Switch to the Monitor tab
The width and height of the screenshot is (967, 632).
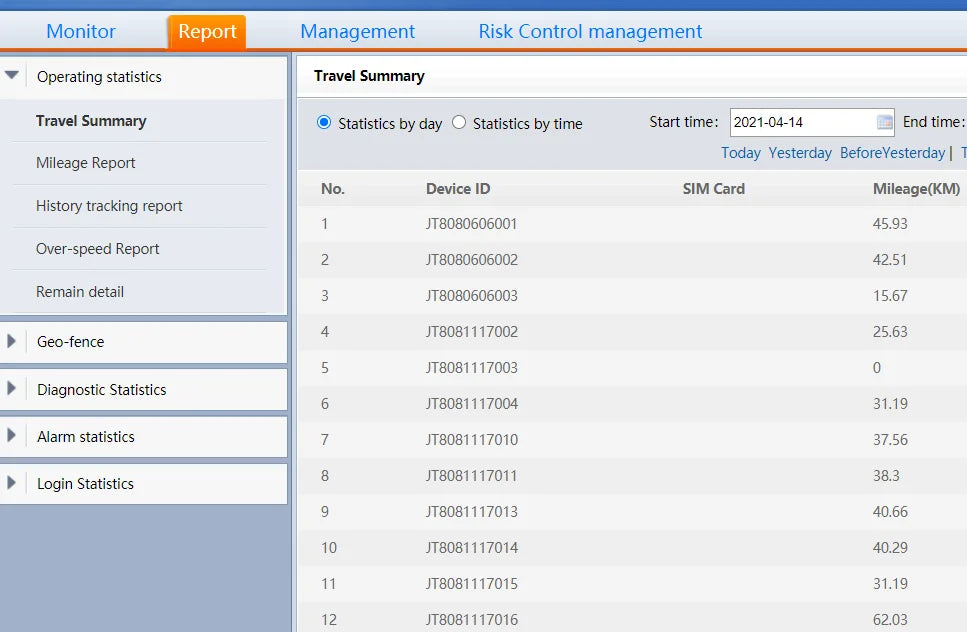click(x=81, y=31)
